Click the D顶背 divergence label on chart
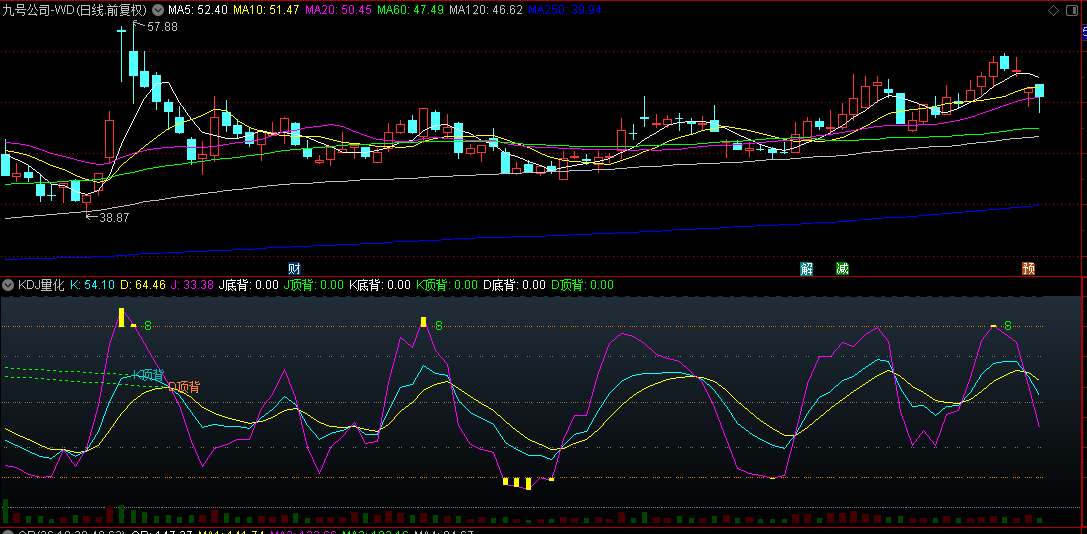This screenshot has width=1087, height=534. (184, 386)
